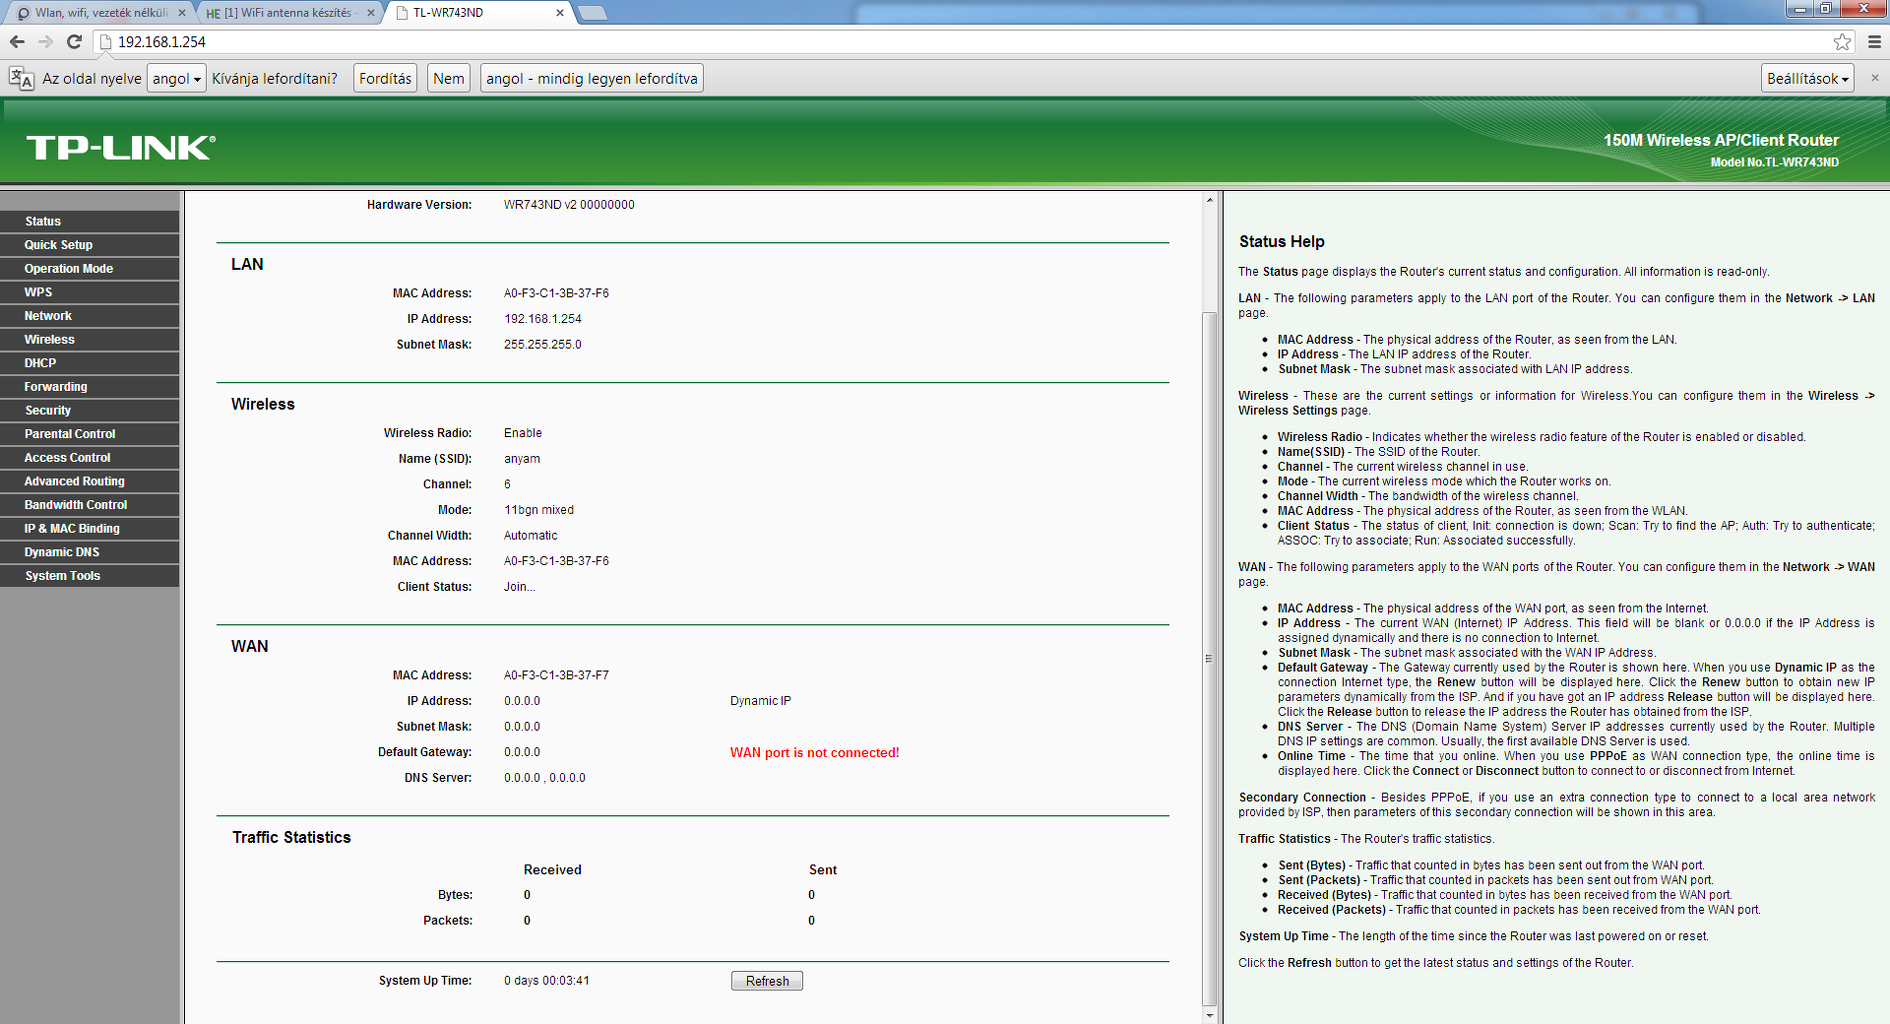Click the Fordítás translate button

coord(385,78)
